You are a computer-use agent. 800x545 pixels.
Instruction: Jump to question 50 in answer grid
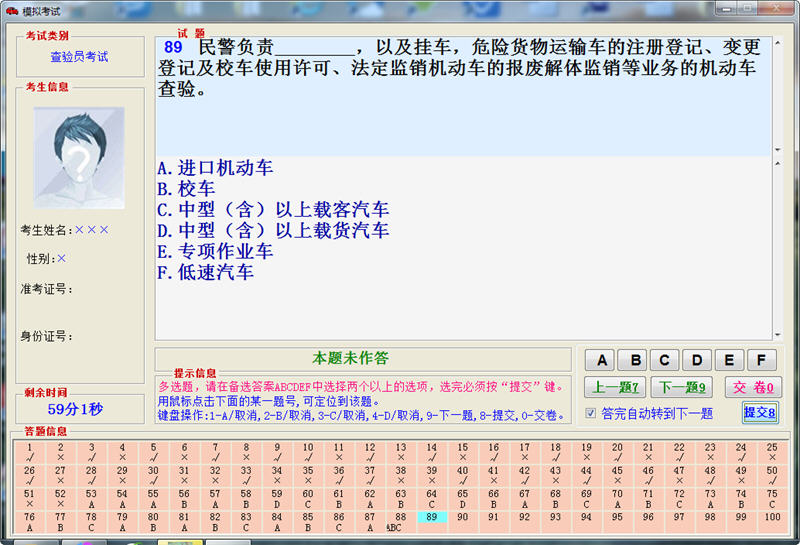[772, 475]
